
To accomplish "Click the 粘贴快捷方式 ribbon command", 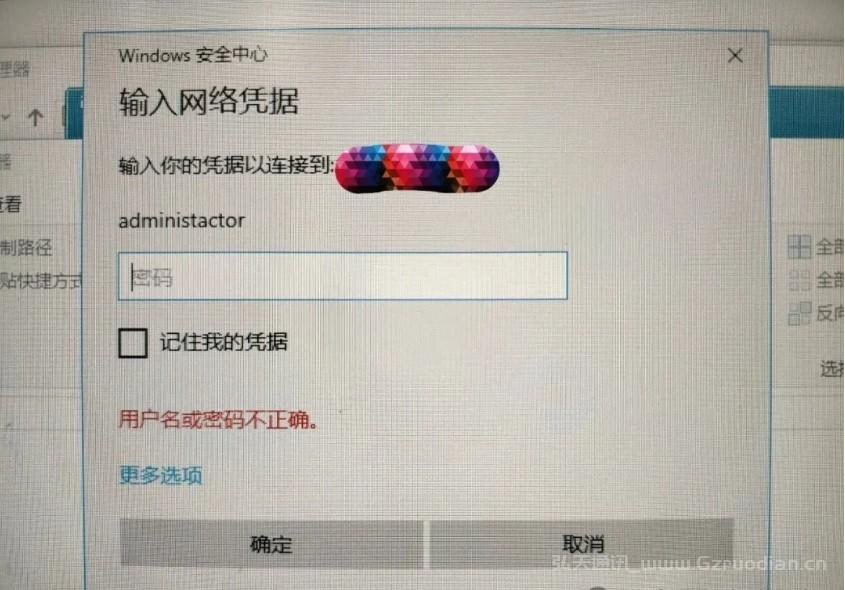I will (x=41, y=281).
